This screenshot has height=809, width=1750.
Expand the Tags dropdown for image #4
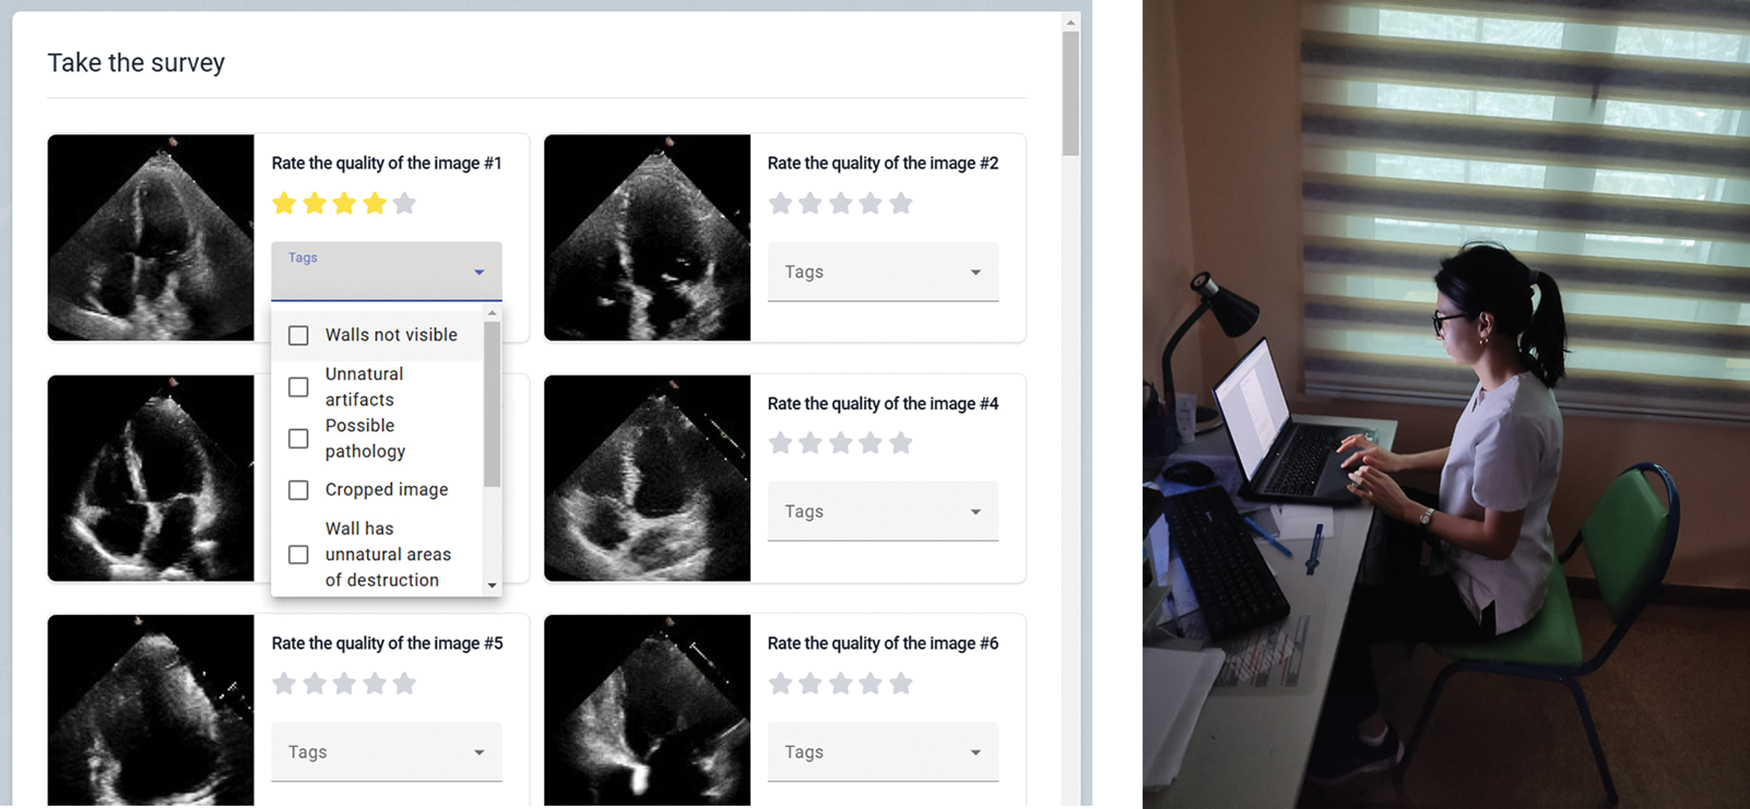(x=882, y=512)
